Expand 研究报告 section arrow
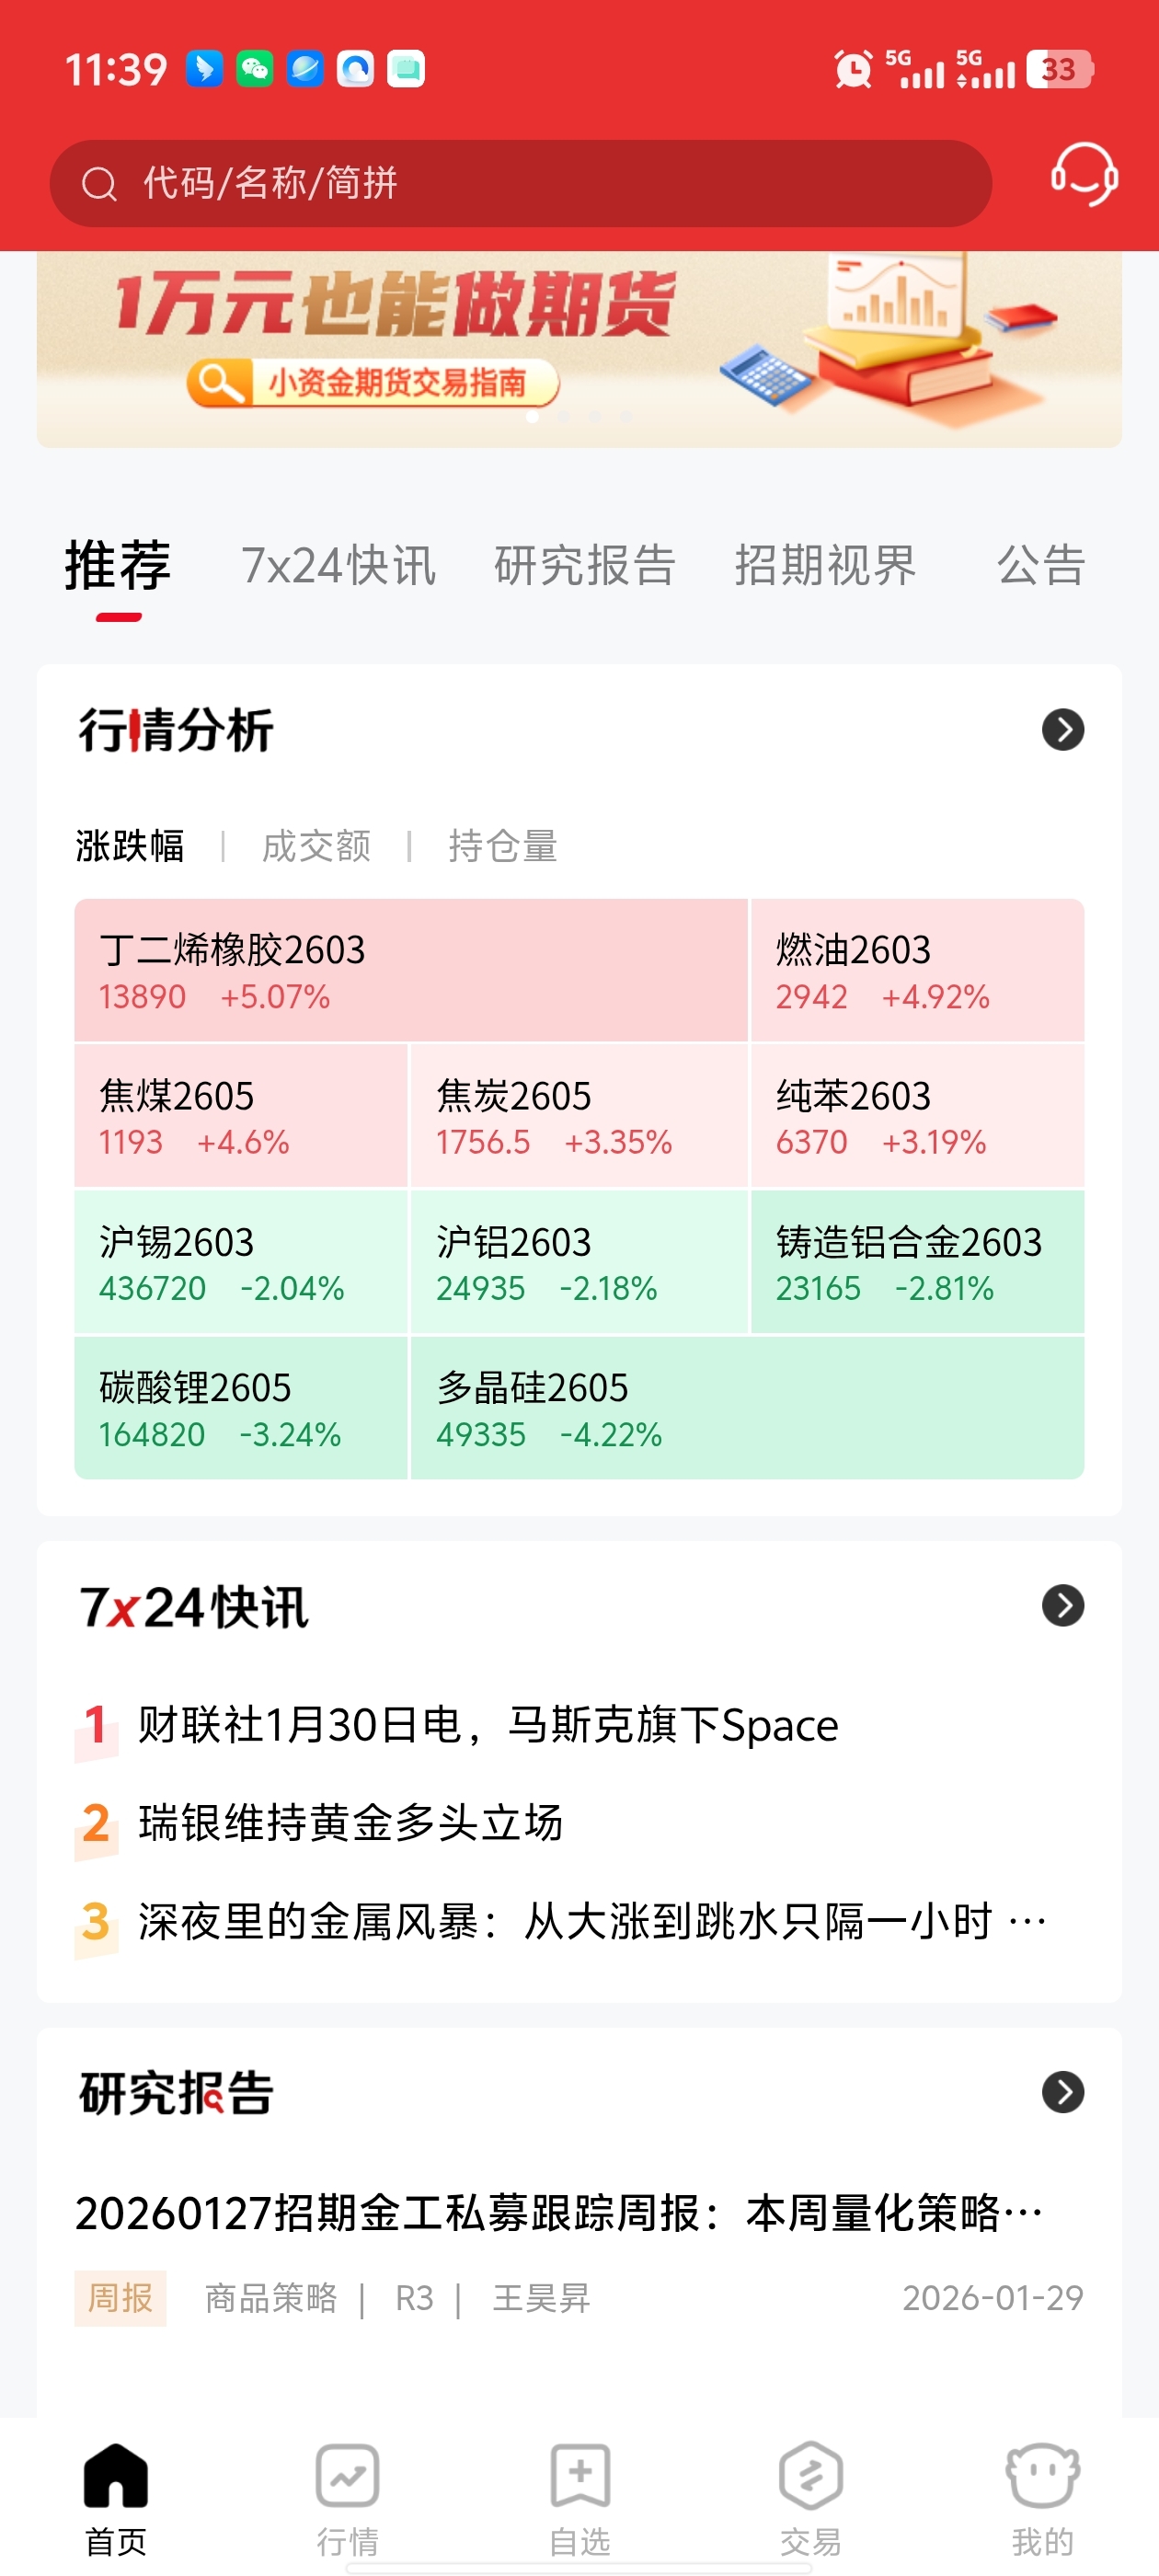The width and height of the screenshot is (1159, 2576). pos(1063,2092)
